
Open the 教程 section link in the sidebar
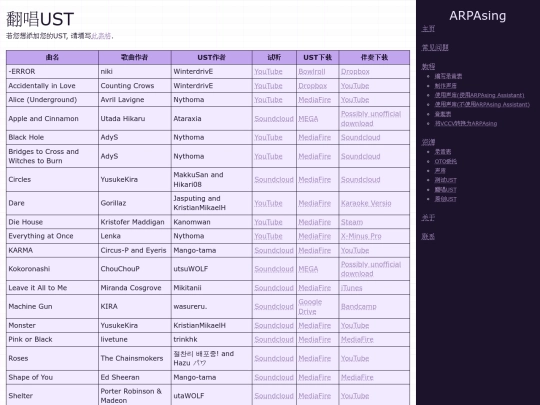428,66
